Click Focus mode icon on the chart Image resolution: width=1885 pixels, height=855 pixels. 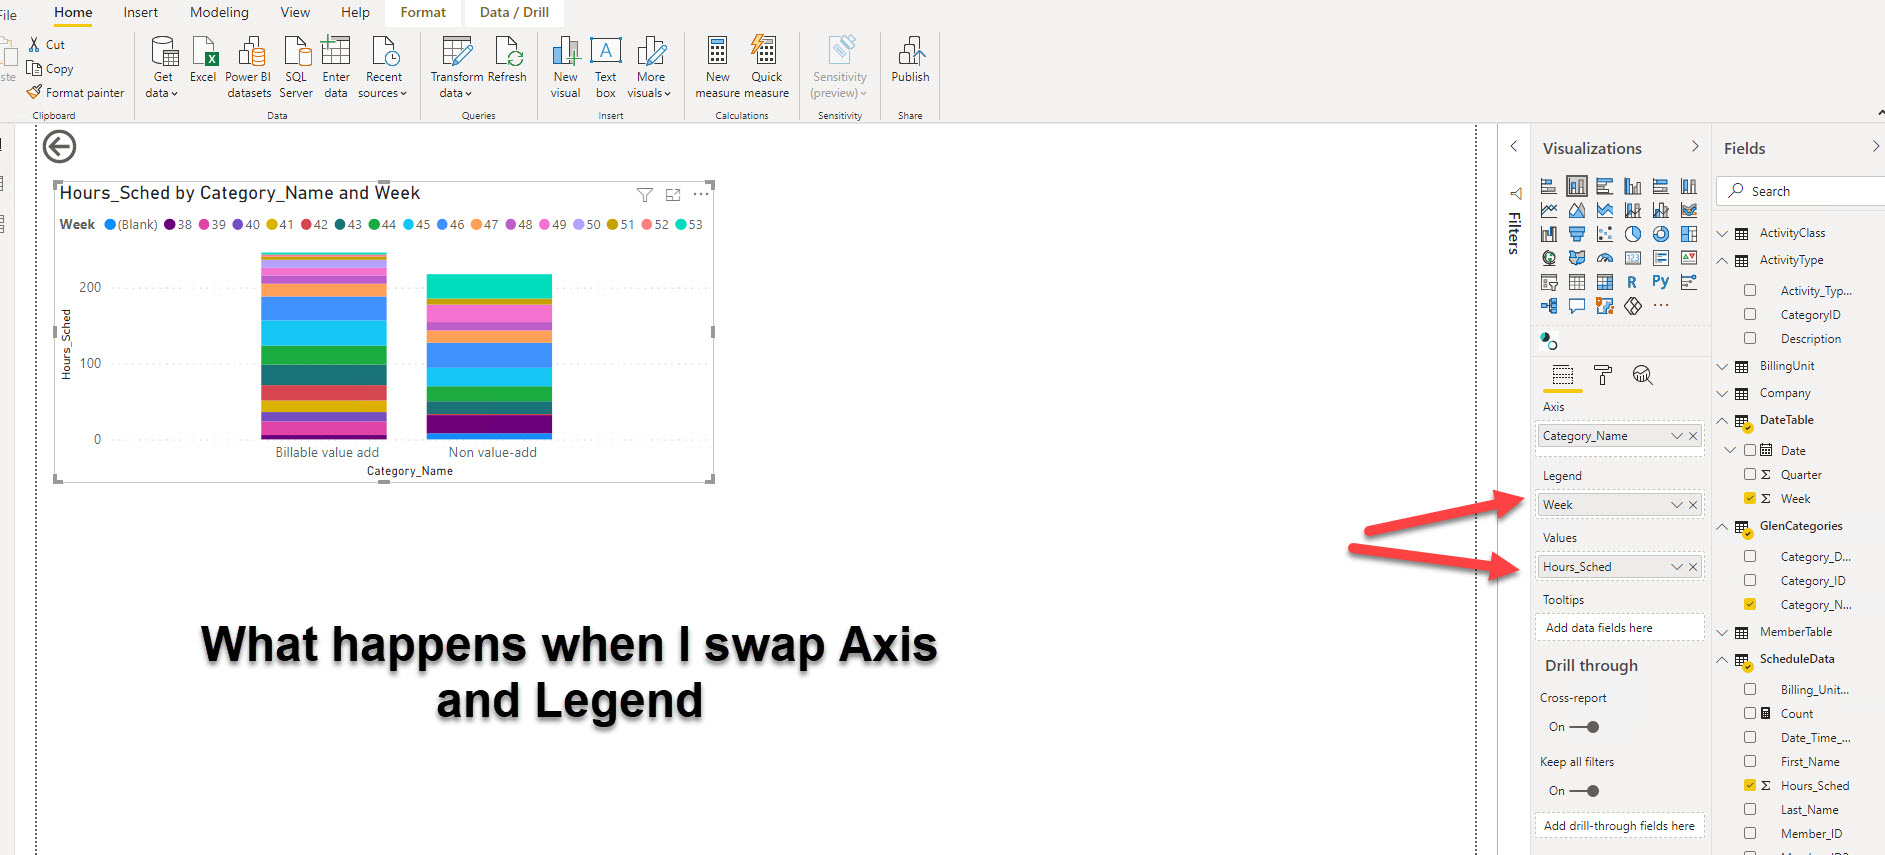(x=673, y=195)
